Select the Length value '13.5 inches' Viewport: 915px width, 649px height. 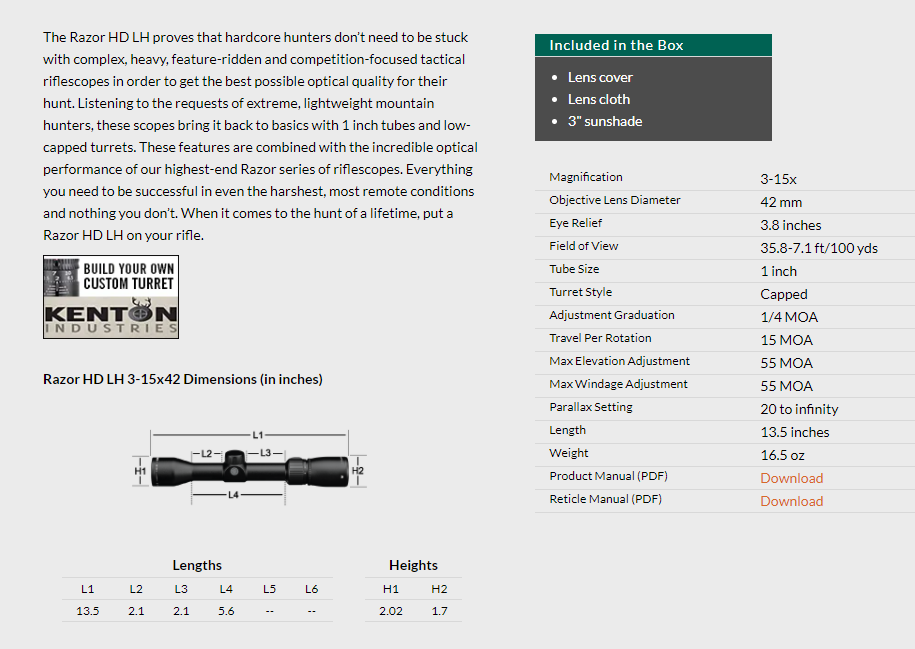click(794, 432)
